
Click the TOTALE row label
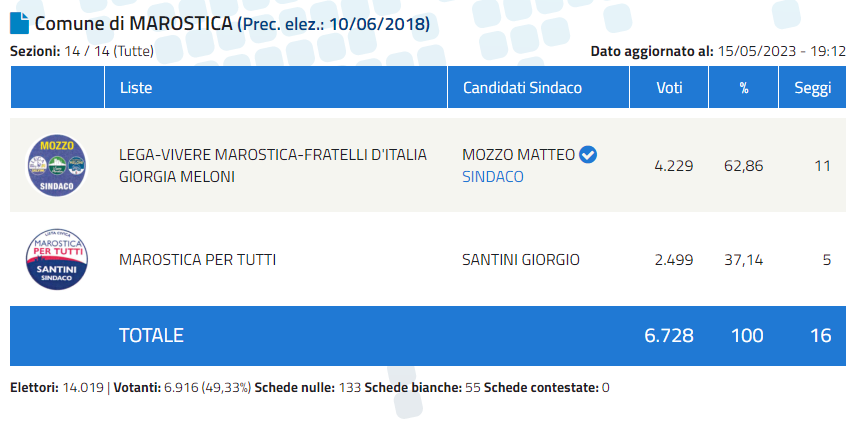[151, 336]
